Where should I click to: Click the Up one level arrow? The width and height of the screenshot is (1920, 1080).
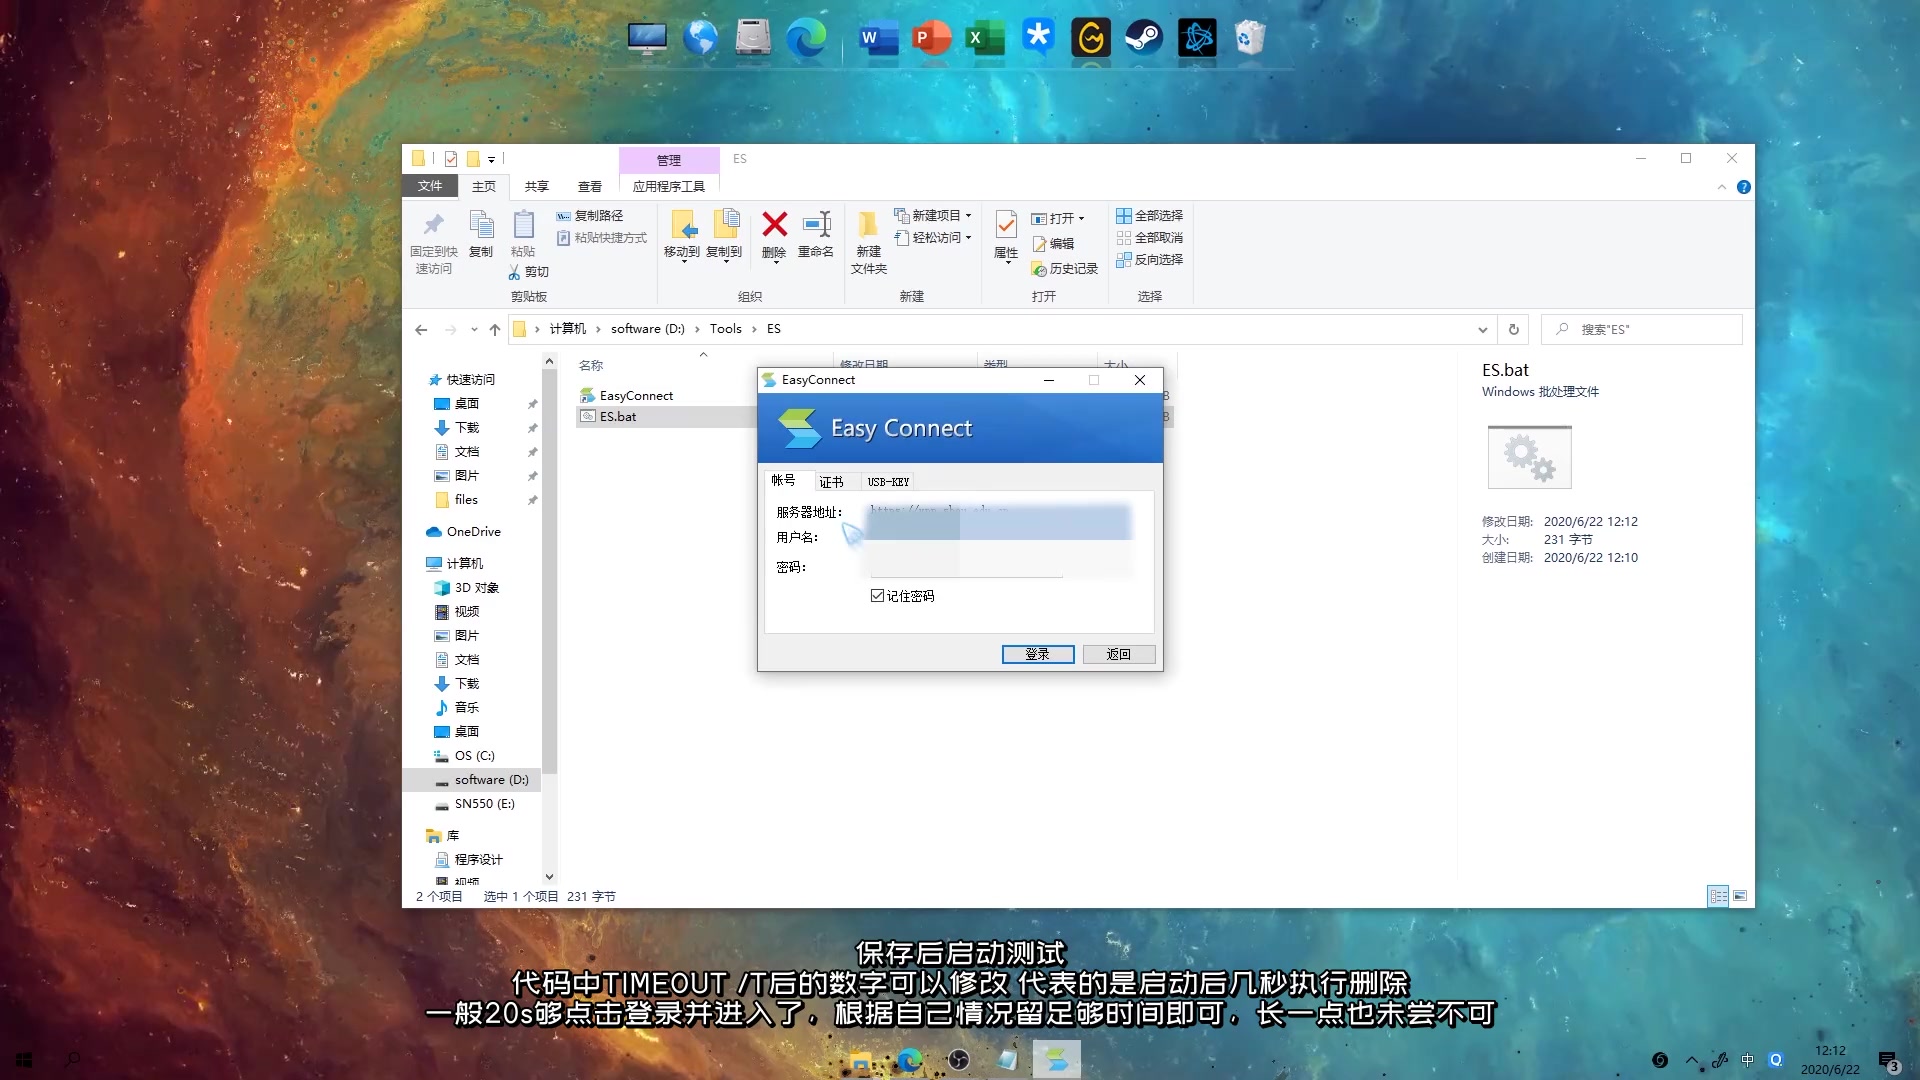[495, 330]
